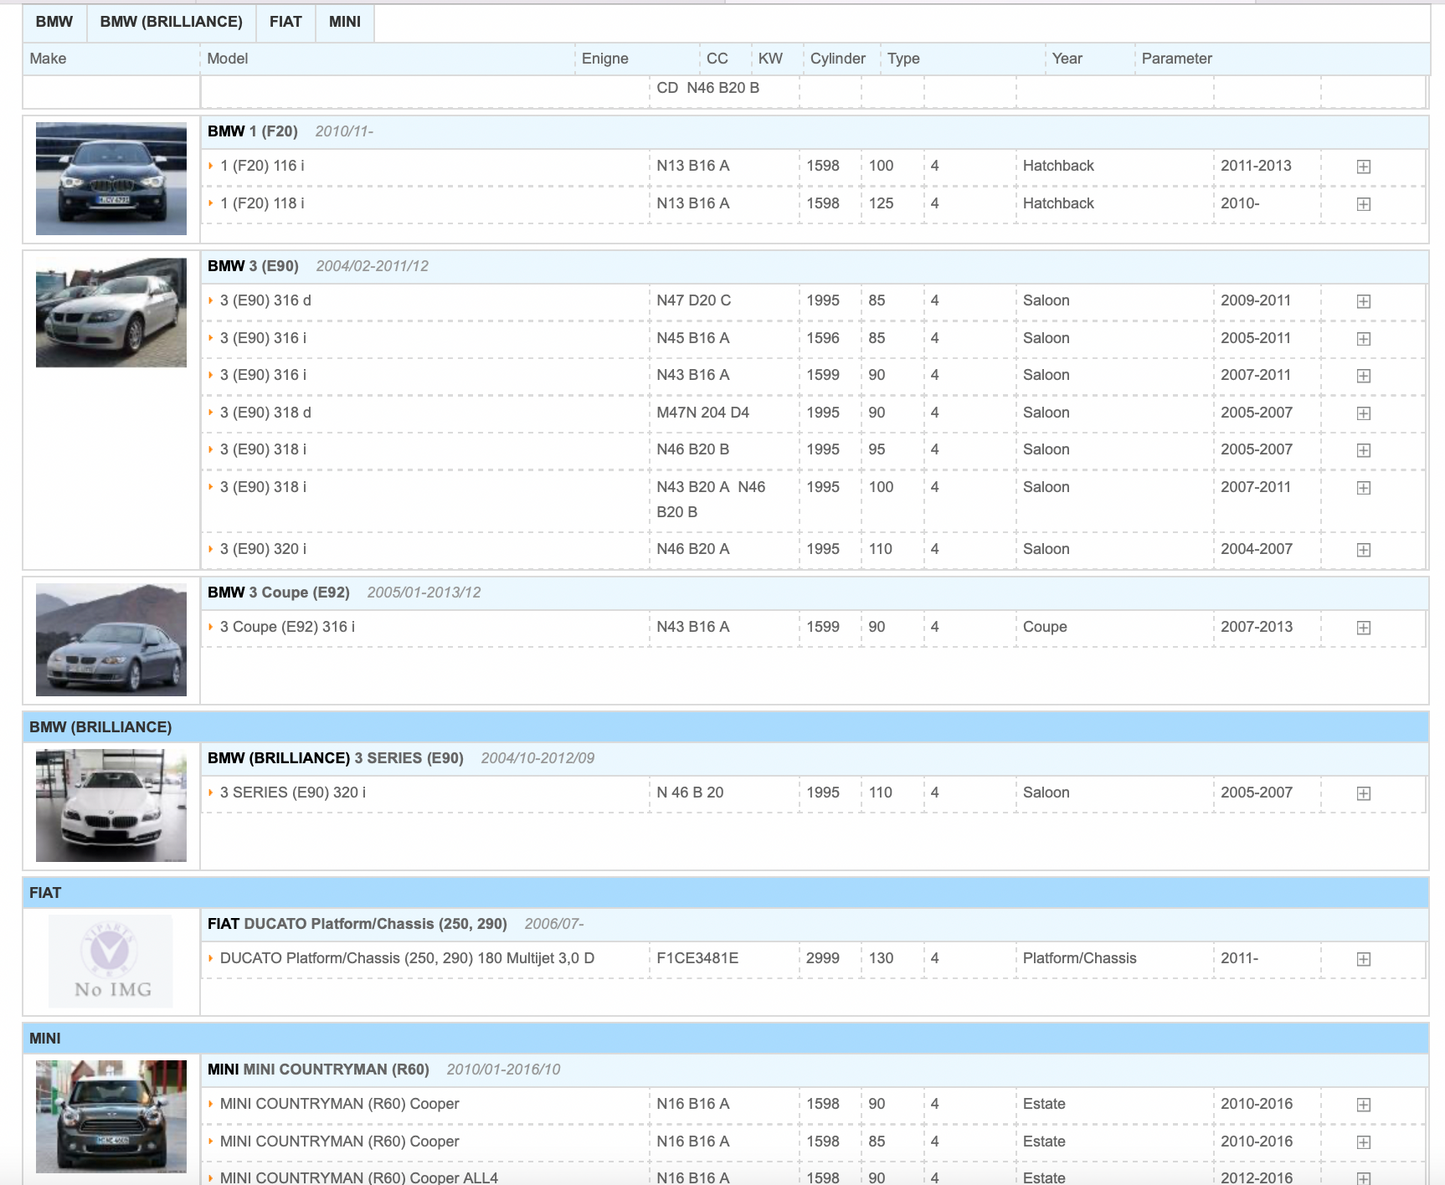The height and width of the screenshot is (1185, 1445).
Task: Expand plus icon for Countryman Cooper 90 KW 2010-2016
Action: 1363,1105
